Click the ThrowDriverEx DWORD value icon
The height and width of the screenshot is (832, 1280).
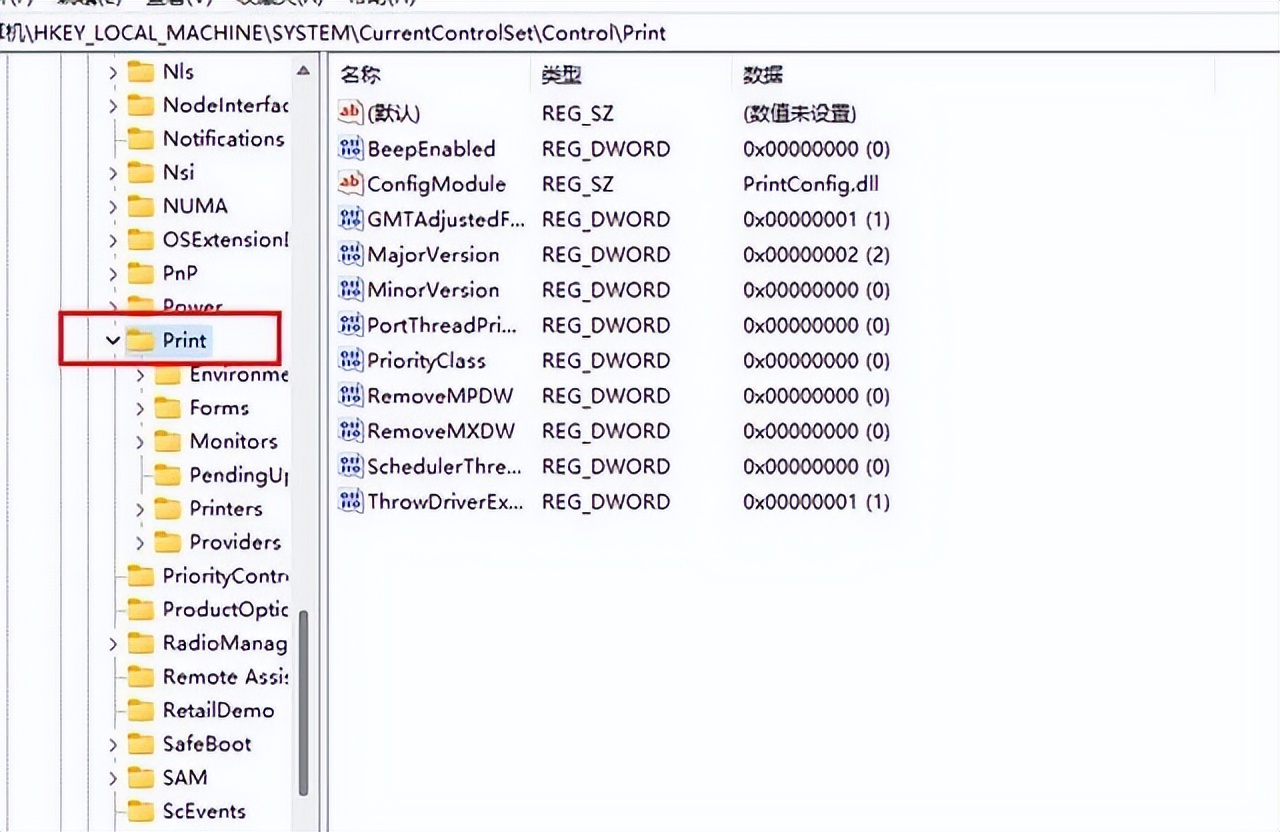349,501
